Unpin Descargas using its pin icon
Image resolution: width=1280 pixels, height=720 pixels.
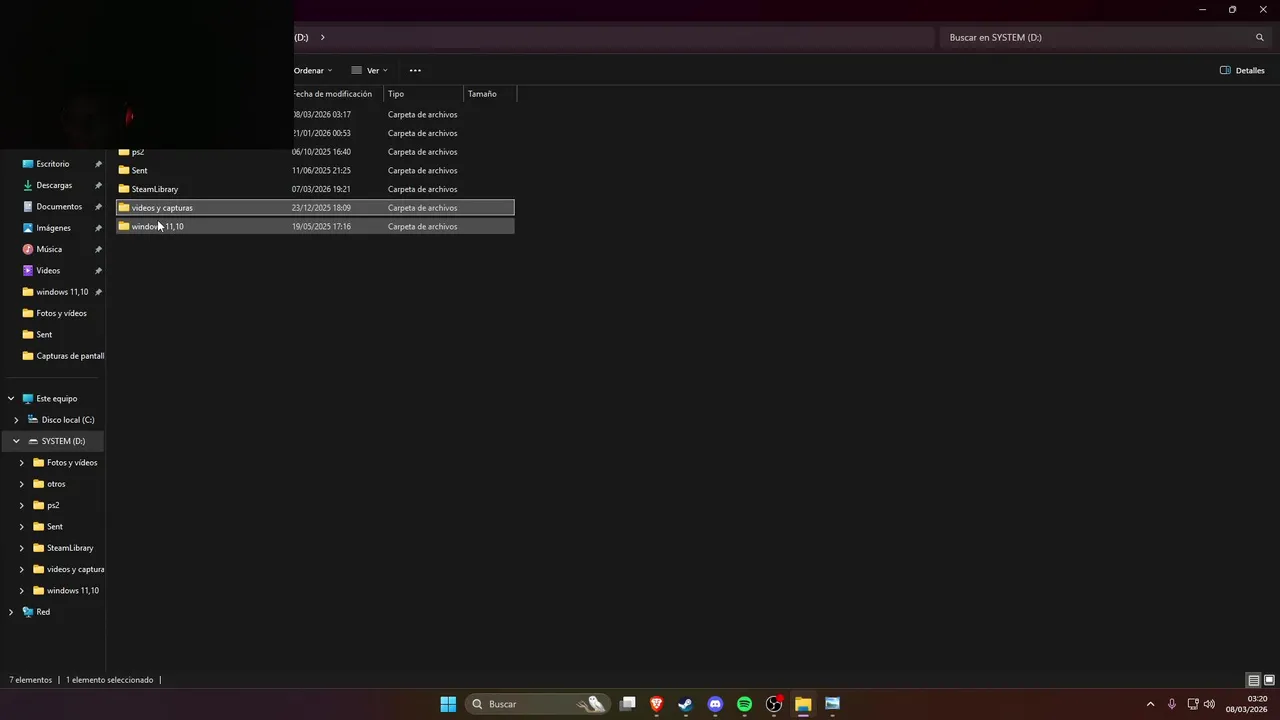pyautogui.click(x=98, y=185)
